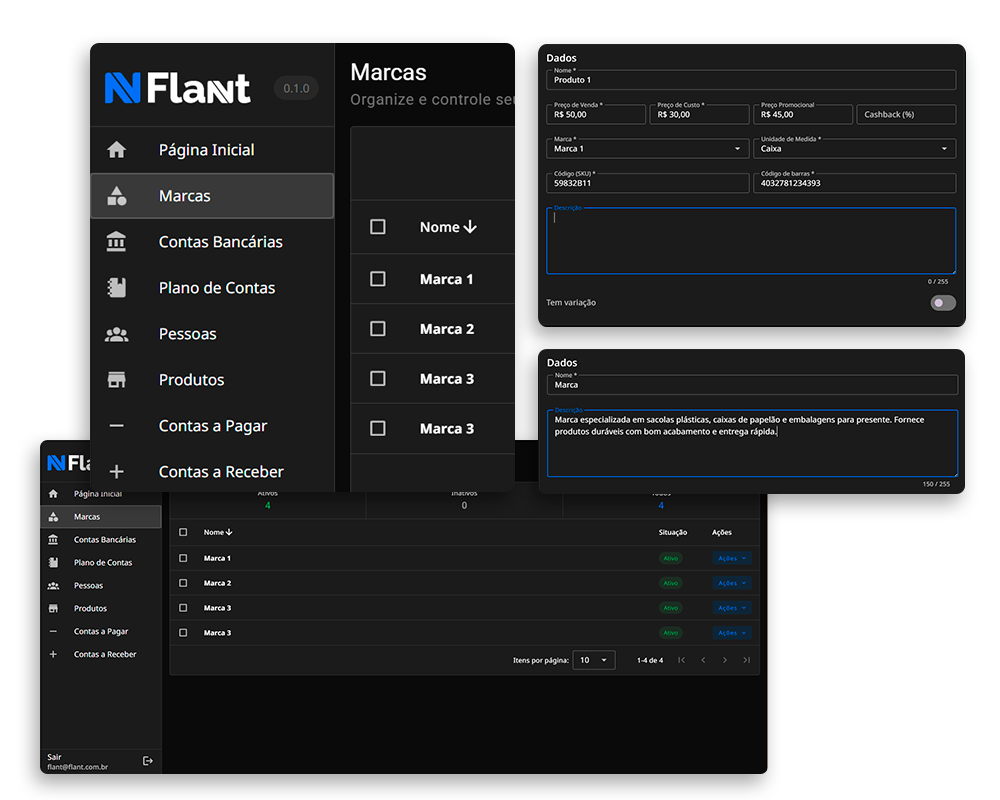
Task: Open the Itens por página dropdown
Action: tap(594, 660)
